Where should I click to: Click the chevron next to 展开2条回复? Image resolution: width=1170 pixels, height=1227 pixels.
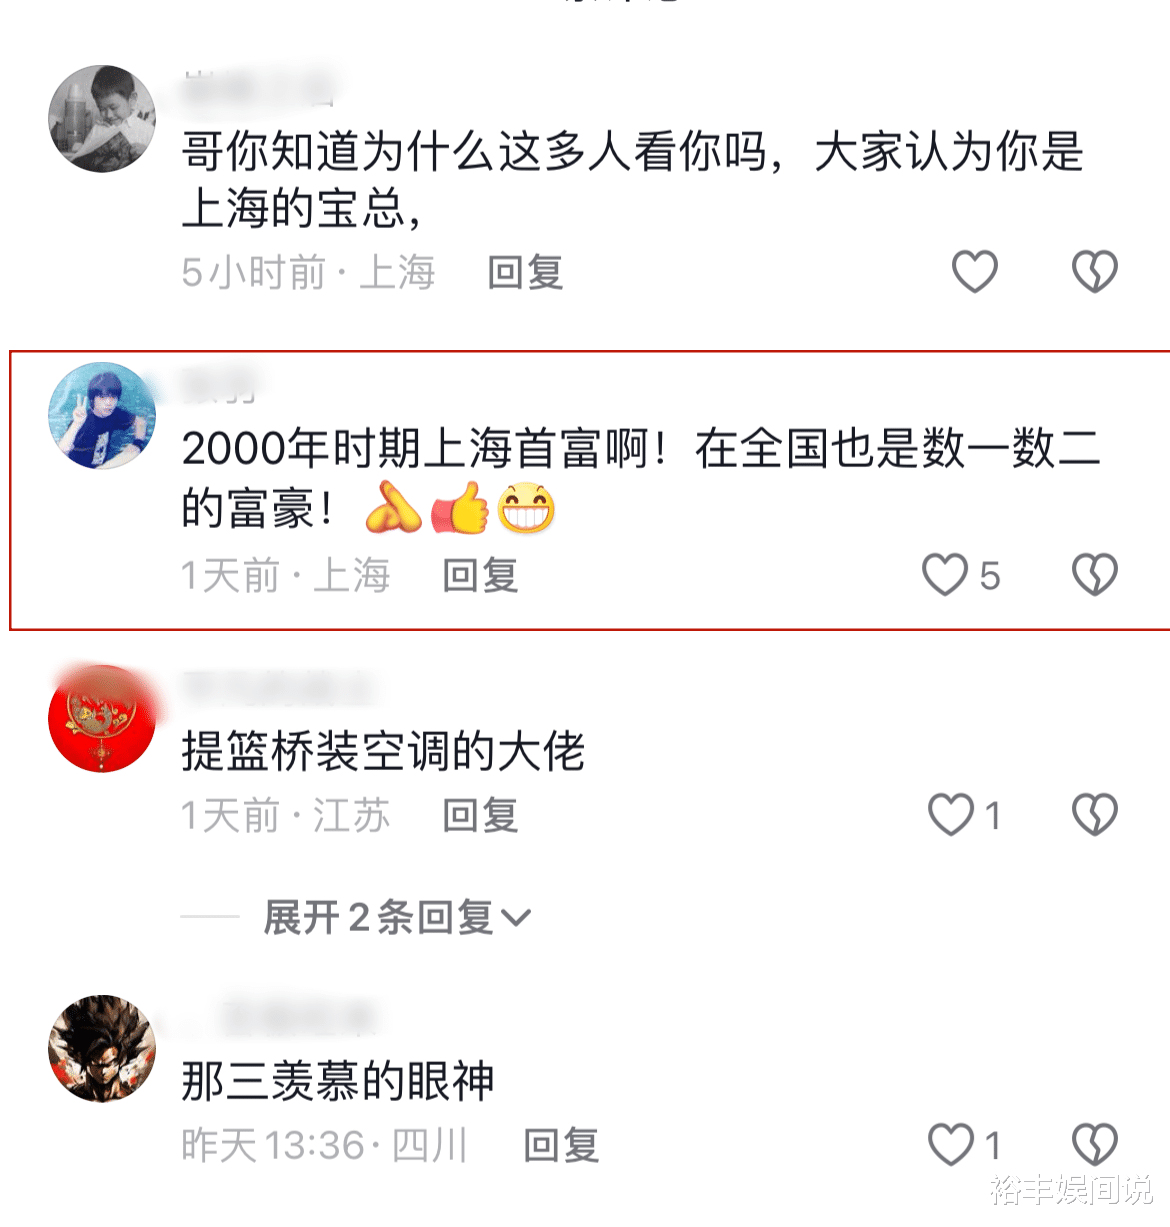[x=516, y=918]
